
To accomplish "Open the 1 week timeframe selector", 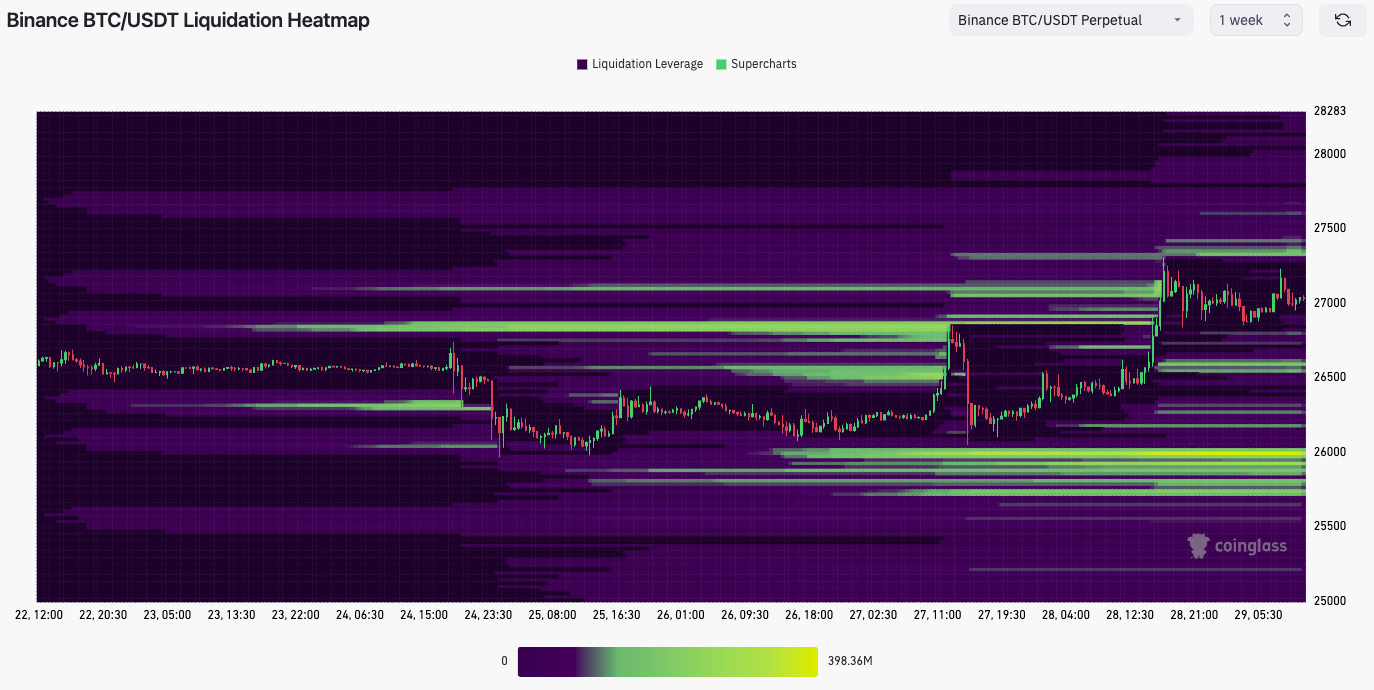I will 1250,20.
